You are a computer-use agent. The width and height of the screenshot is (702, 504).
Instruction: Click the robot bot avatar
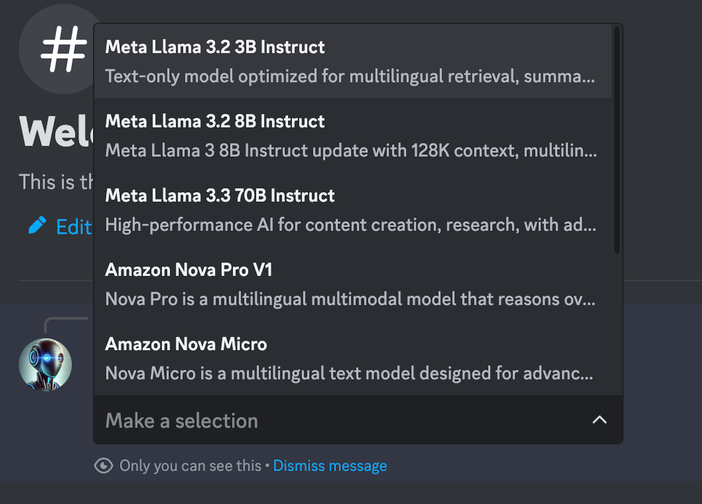[45, 364]
